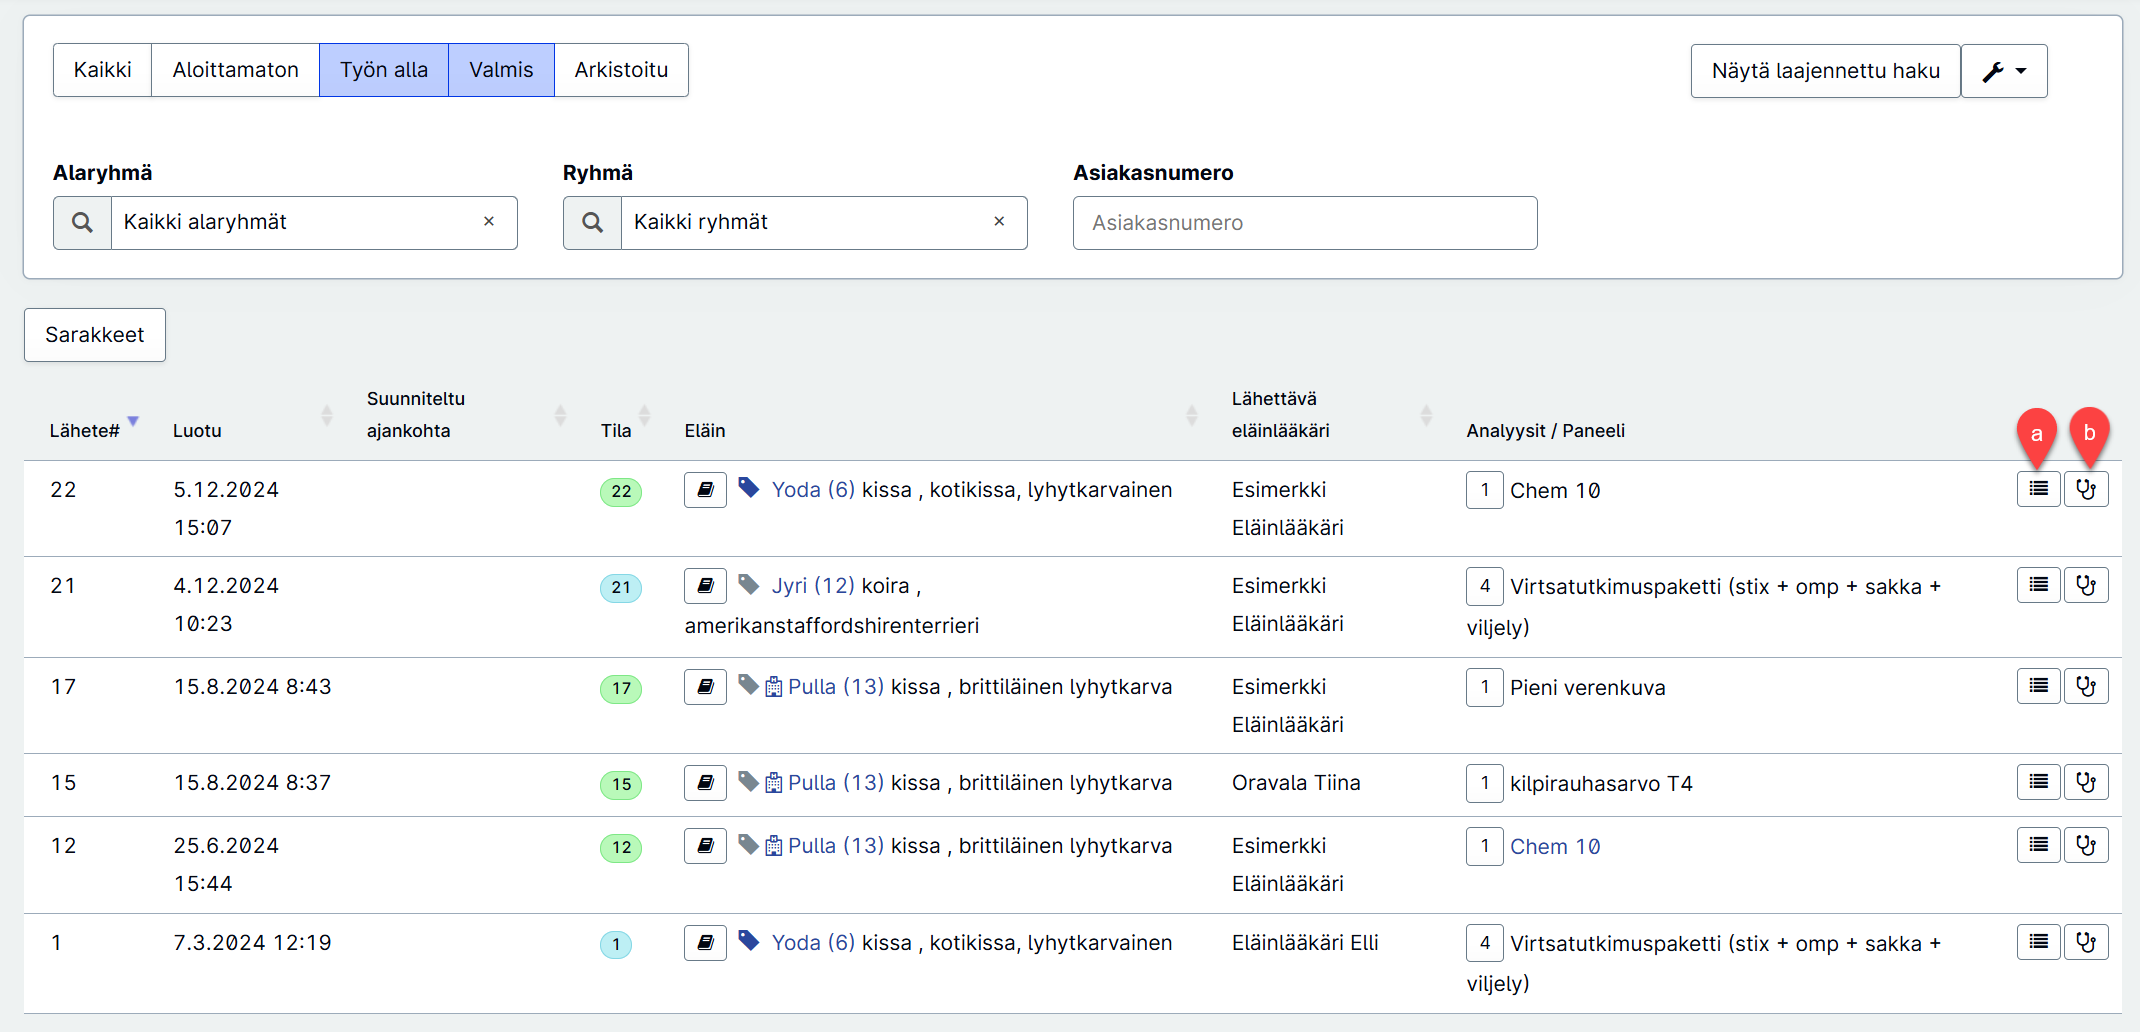The height and width of the screenshot is (1032, 2140).
Task: Click Eläinlääkäri Elli veterinarian cell
Action: coord(1305,943)
